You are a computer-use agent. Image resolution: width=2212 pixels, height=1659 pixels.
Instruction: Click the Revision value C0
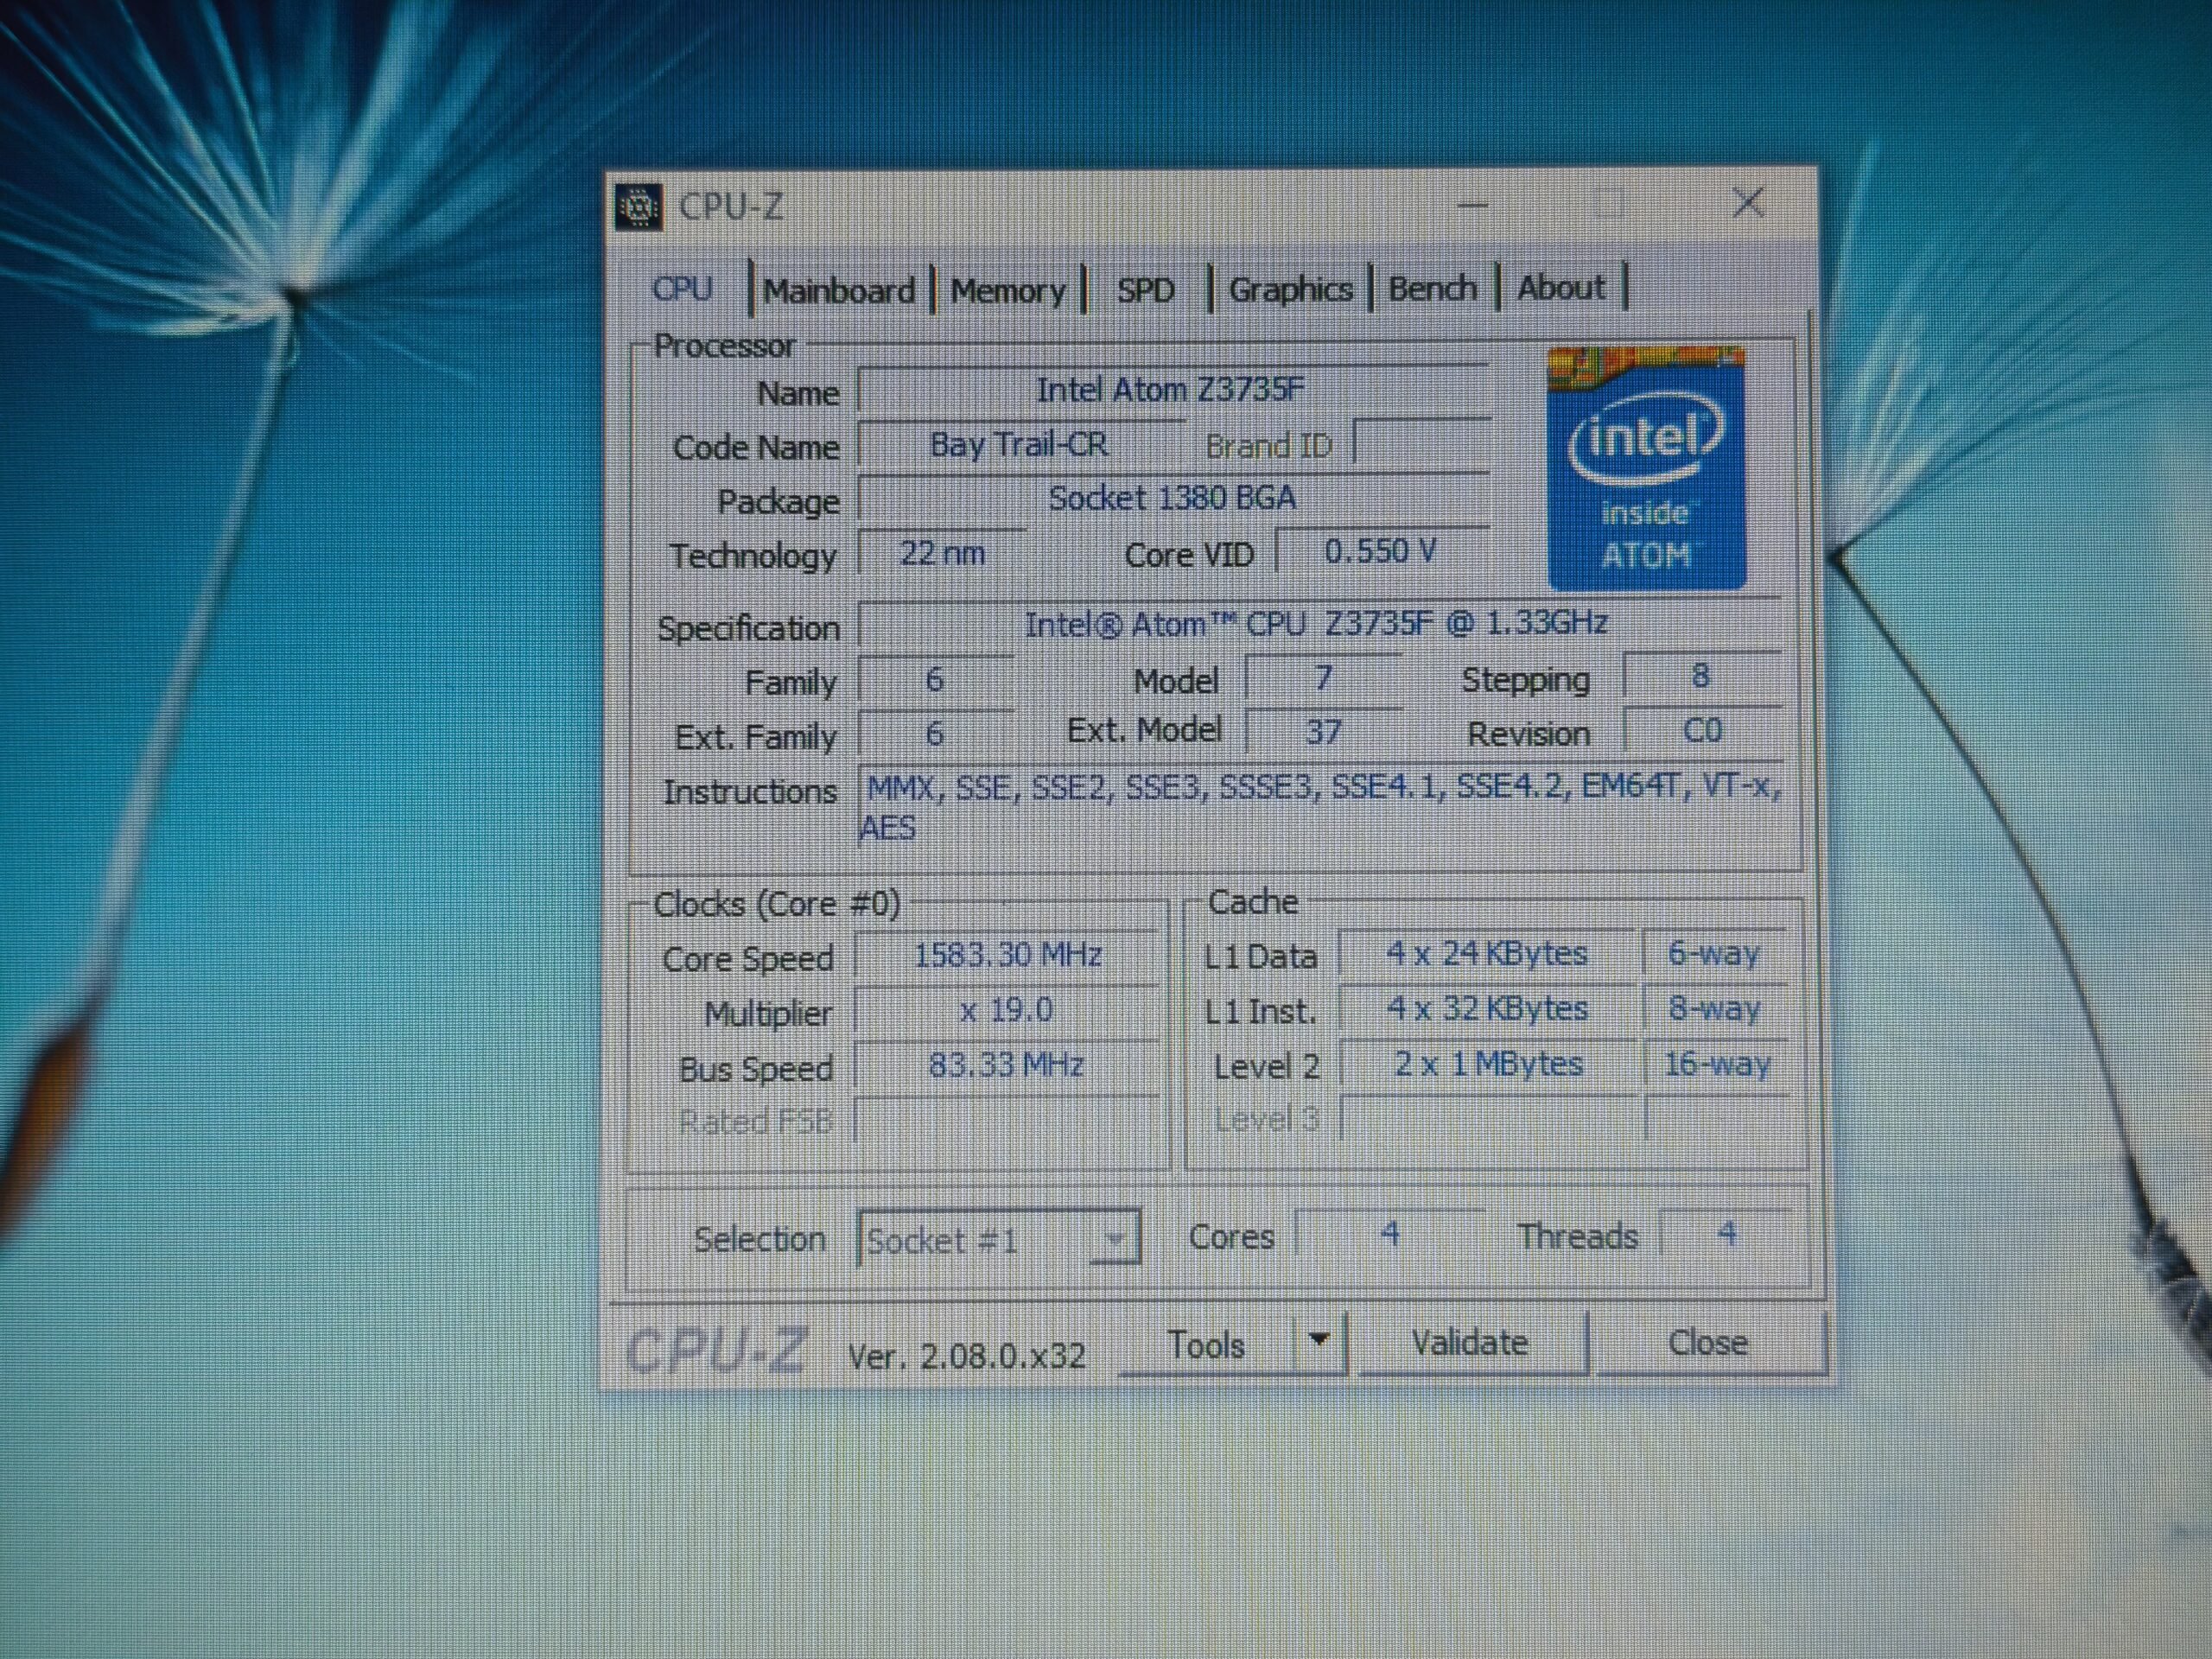coord(1702,730)
